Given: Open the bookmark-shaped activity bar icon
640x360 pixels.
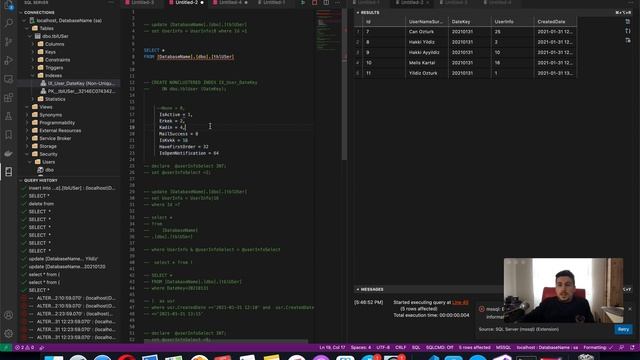Looking at the screenshot, I should pyautogui.click(x=9, y=135).
